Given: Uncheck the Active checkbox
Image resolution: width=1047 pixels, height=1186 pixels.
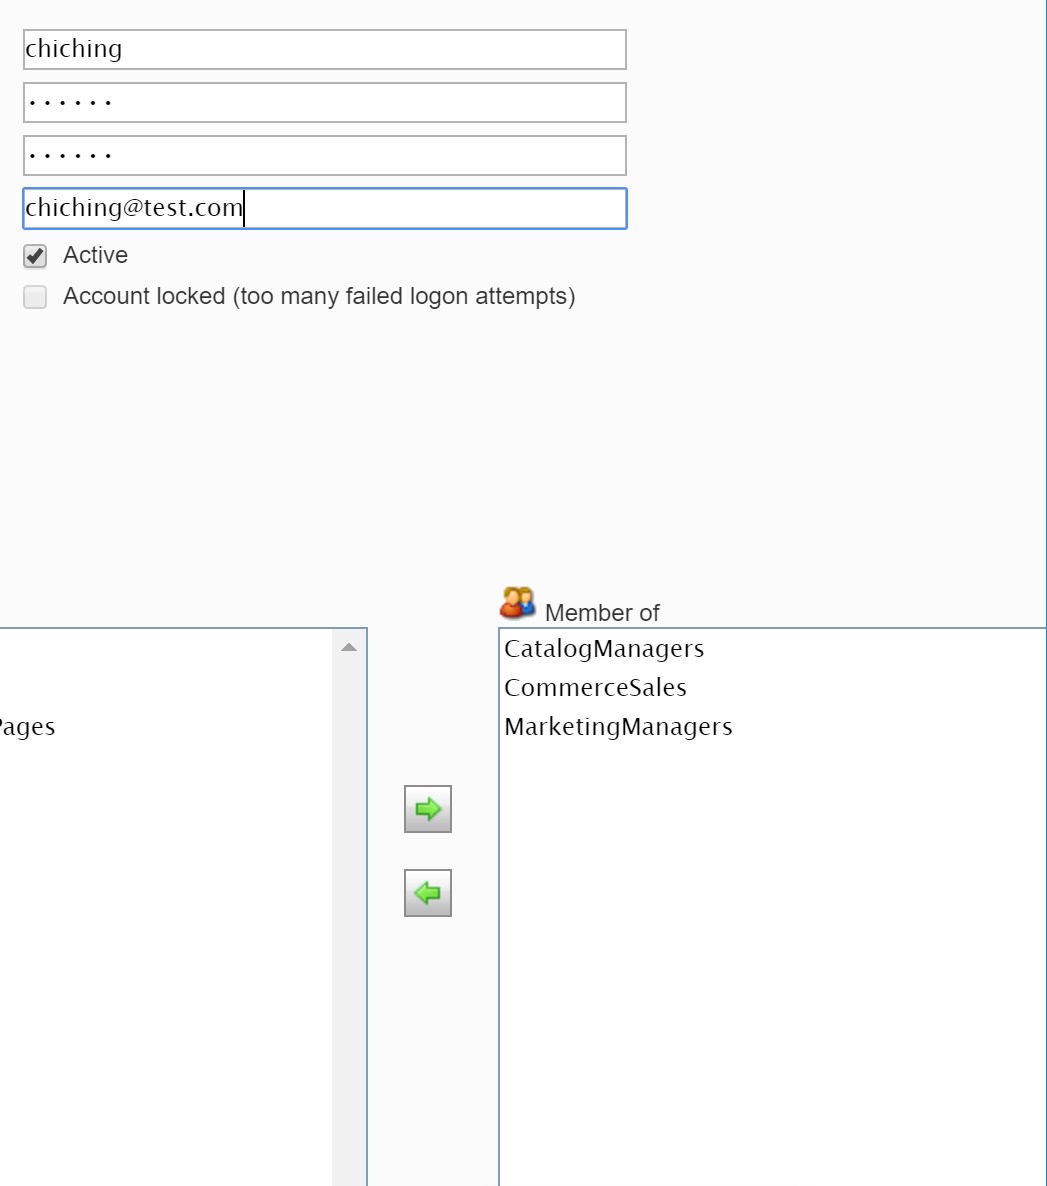Looking at the screenshot, I should (35, 256).
